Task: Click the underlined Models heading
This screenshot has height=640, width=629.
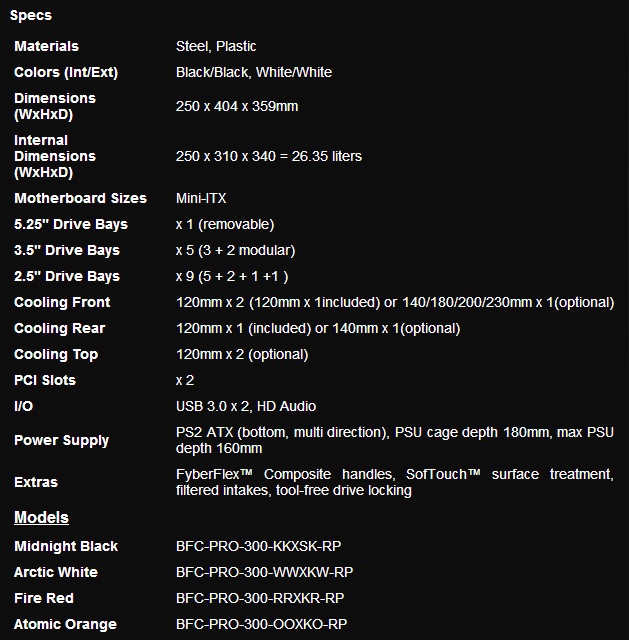Action: [x=41, y=518]
